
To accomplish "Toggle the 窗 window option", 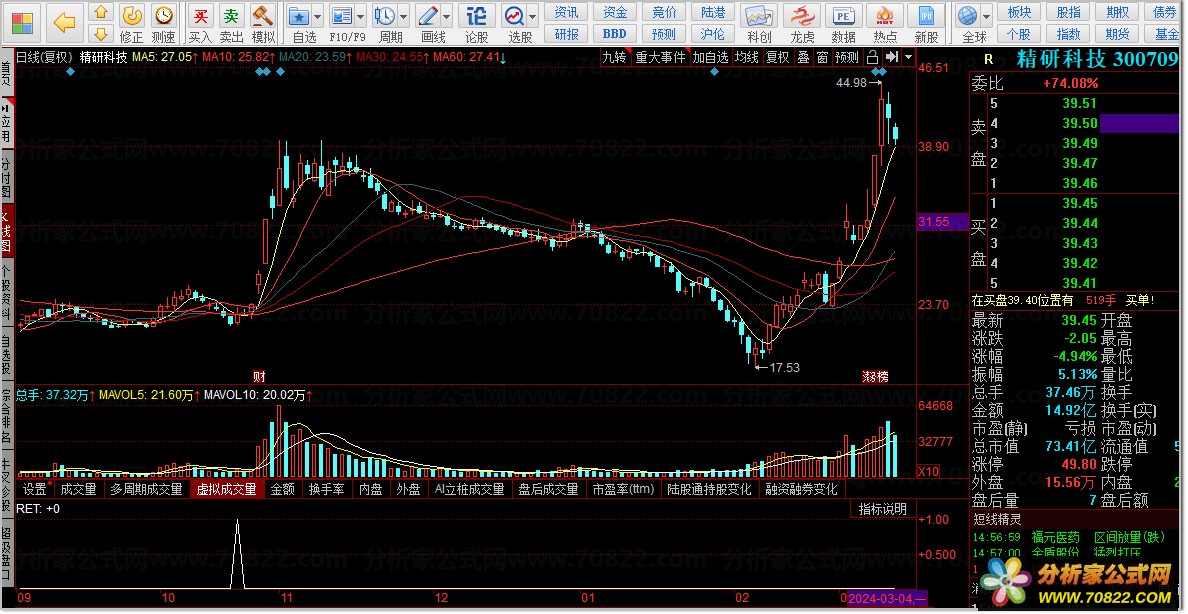I will pos(822,57).
